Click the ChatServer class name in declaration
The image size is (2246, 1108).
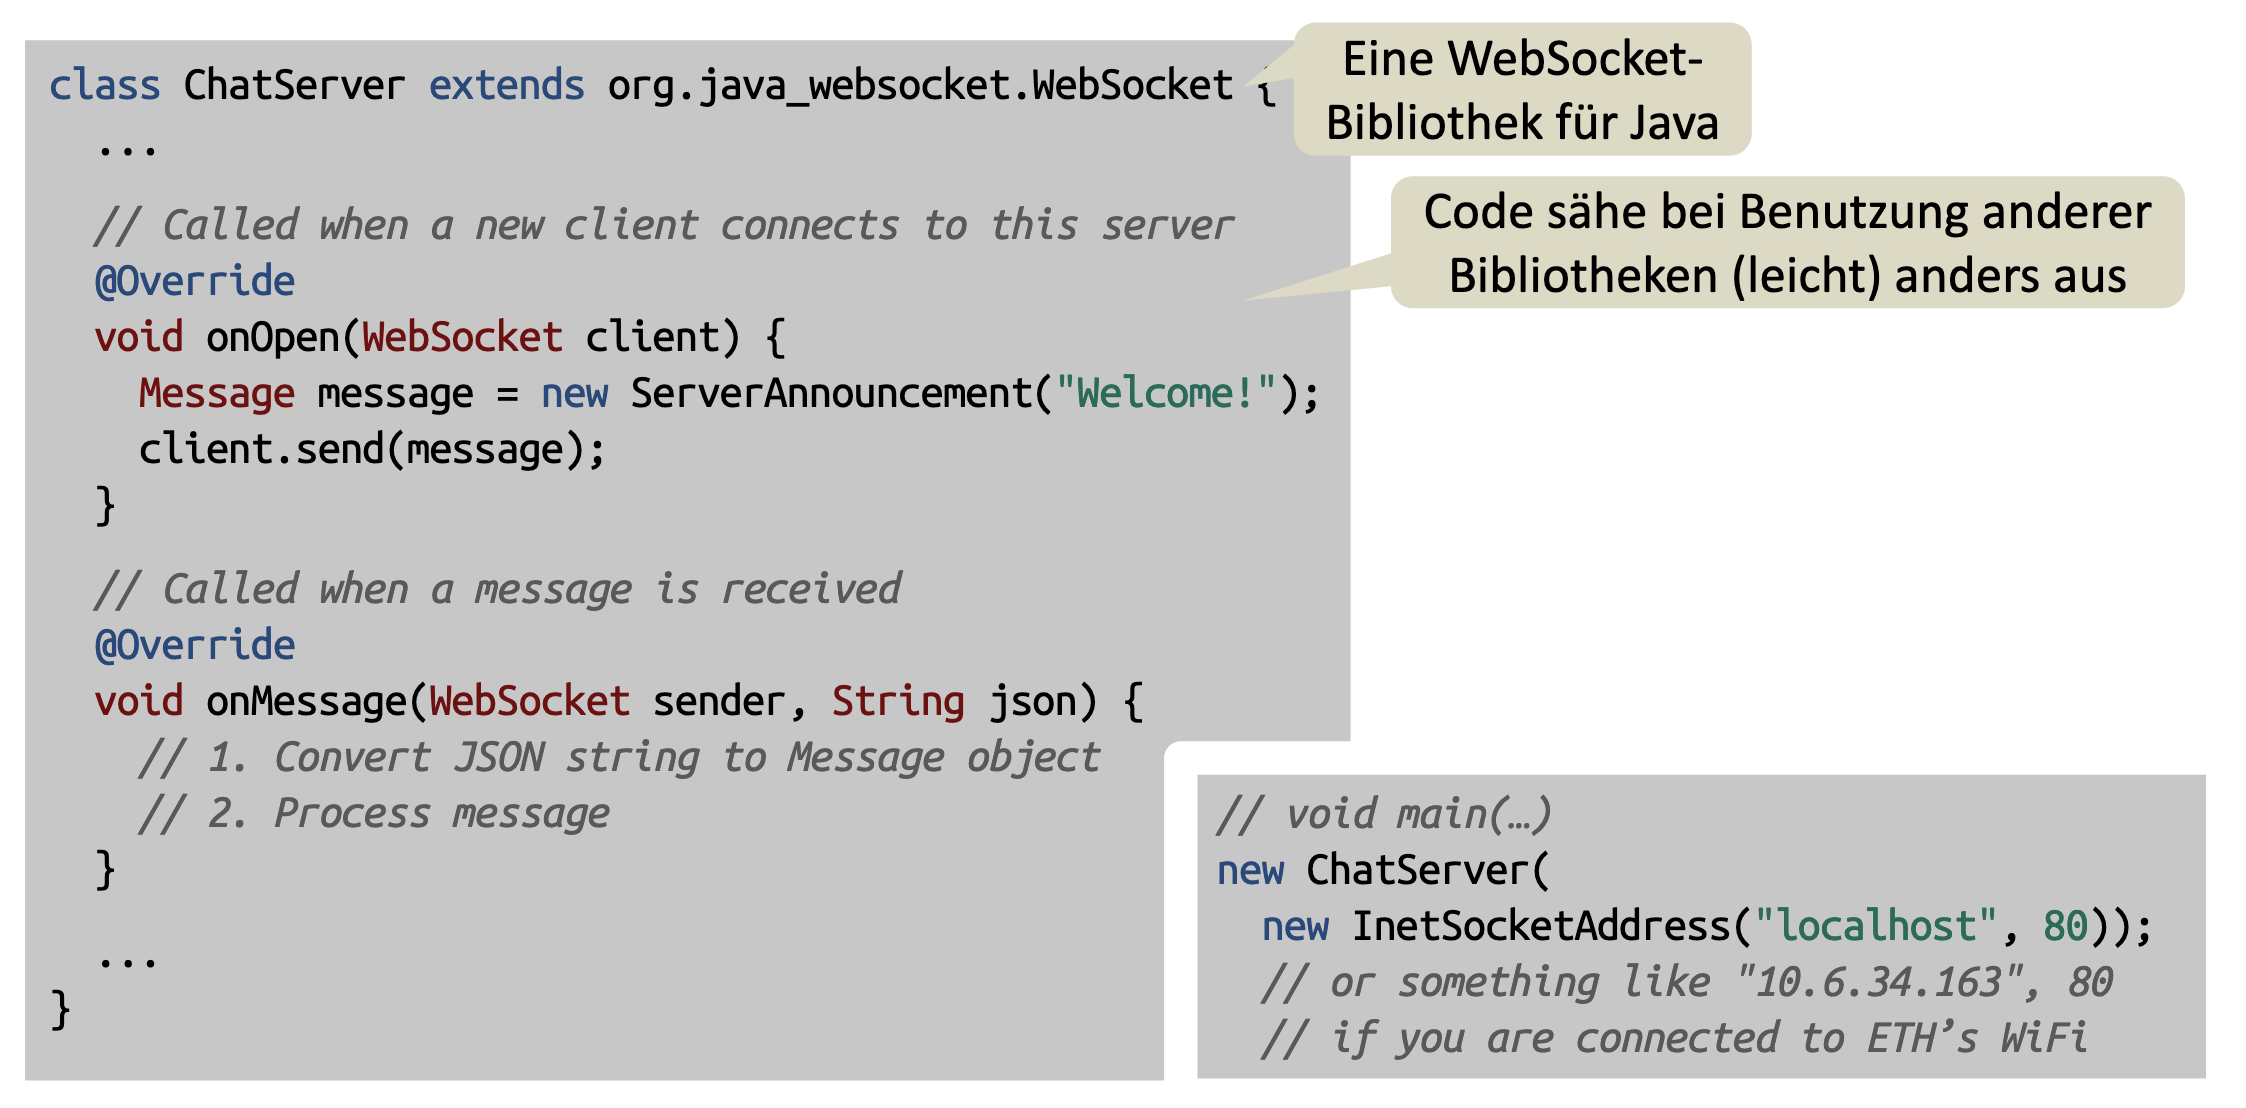coord(294,86)
